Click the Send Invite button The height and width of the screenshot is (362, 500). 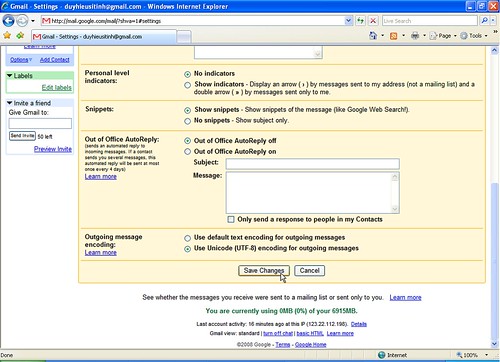coord(22,136)
